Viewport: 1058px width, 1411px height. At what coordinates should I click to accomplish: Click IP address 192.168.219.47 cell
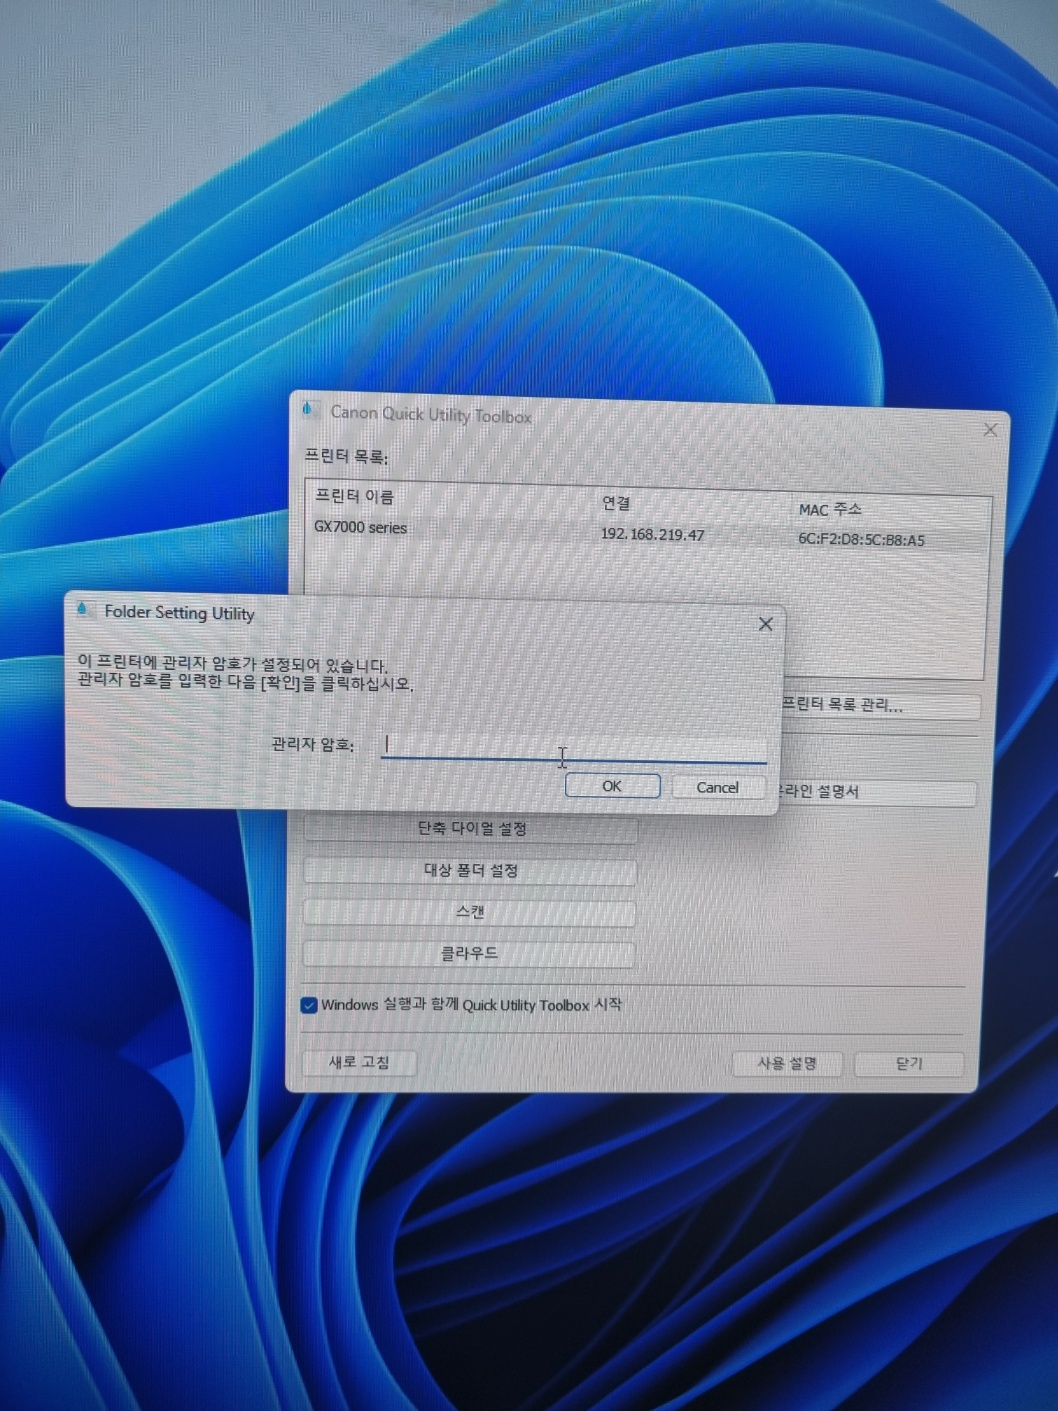(x=652, y=534)
